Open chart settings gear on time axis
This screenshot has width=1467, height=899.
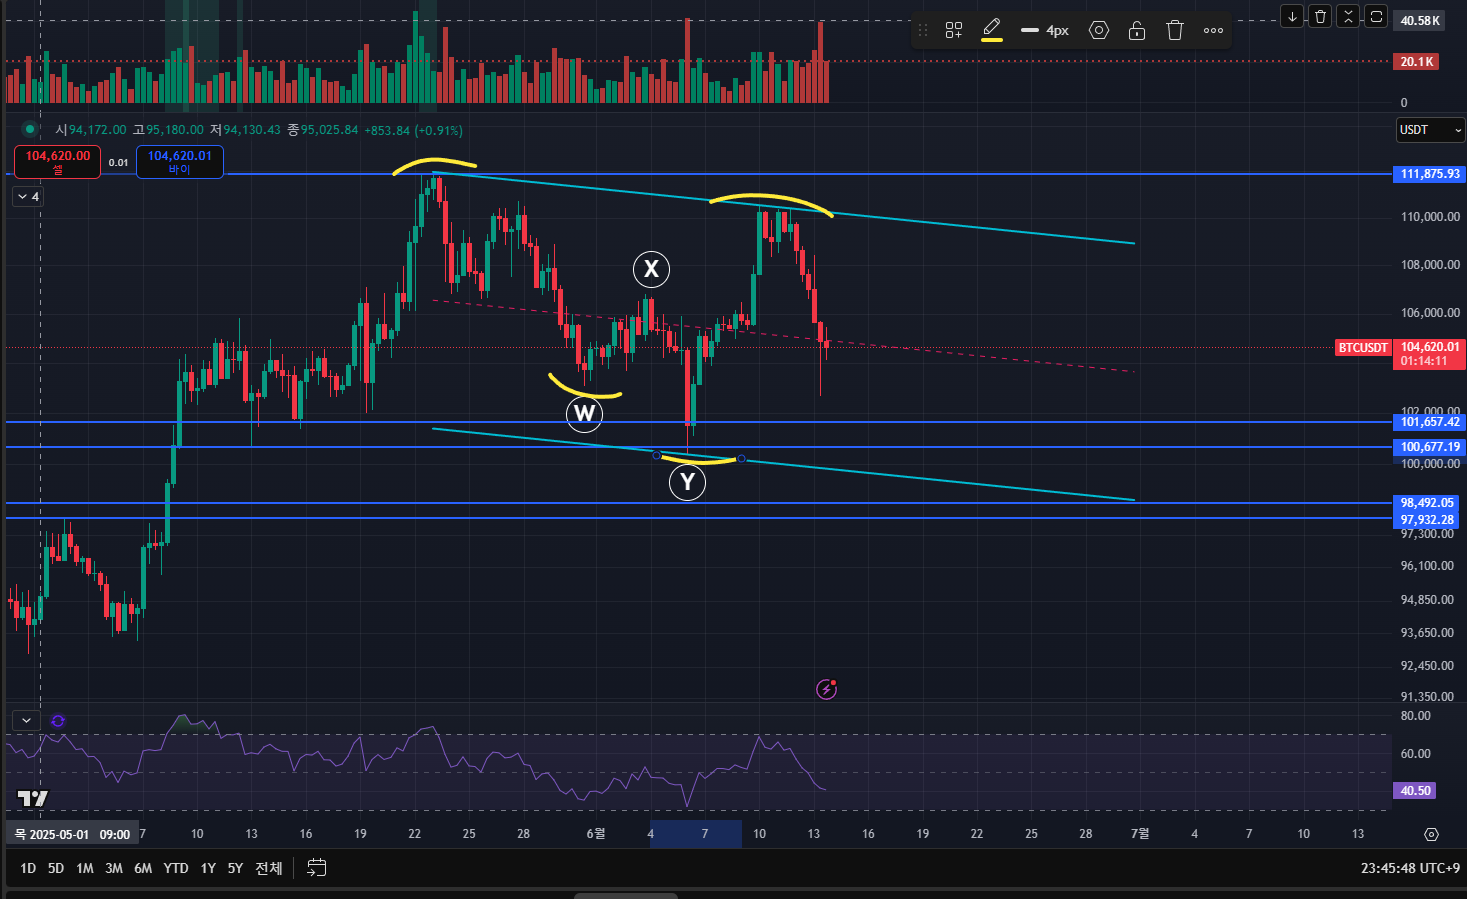pos(1431,834)
